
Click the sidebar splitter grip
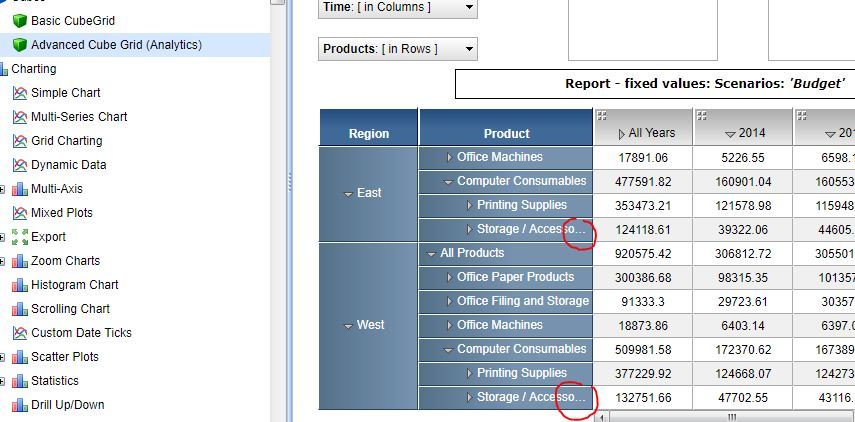click(x=290, y=182)
